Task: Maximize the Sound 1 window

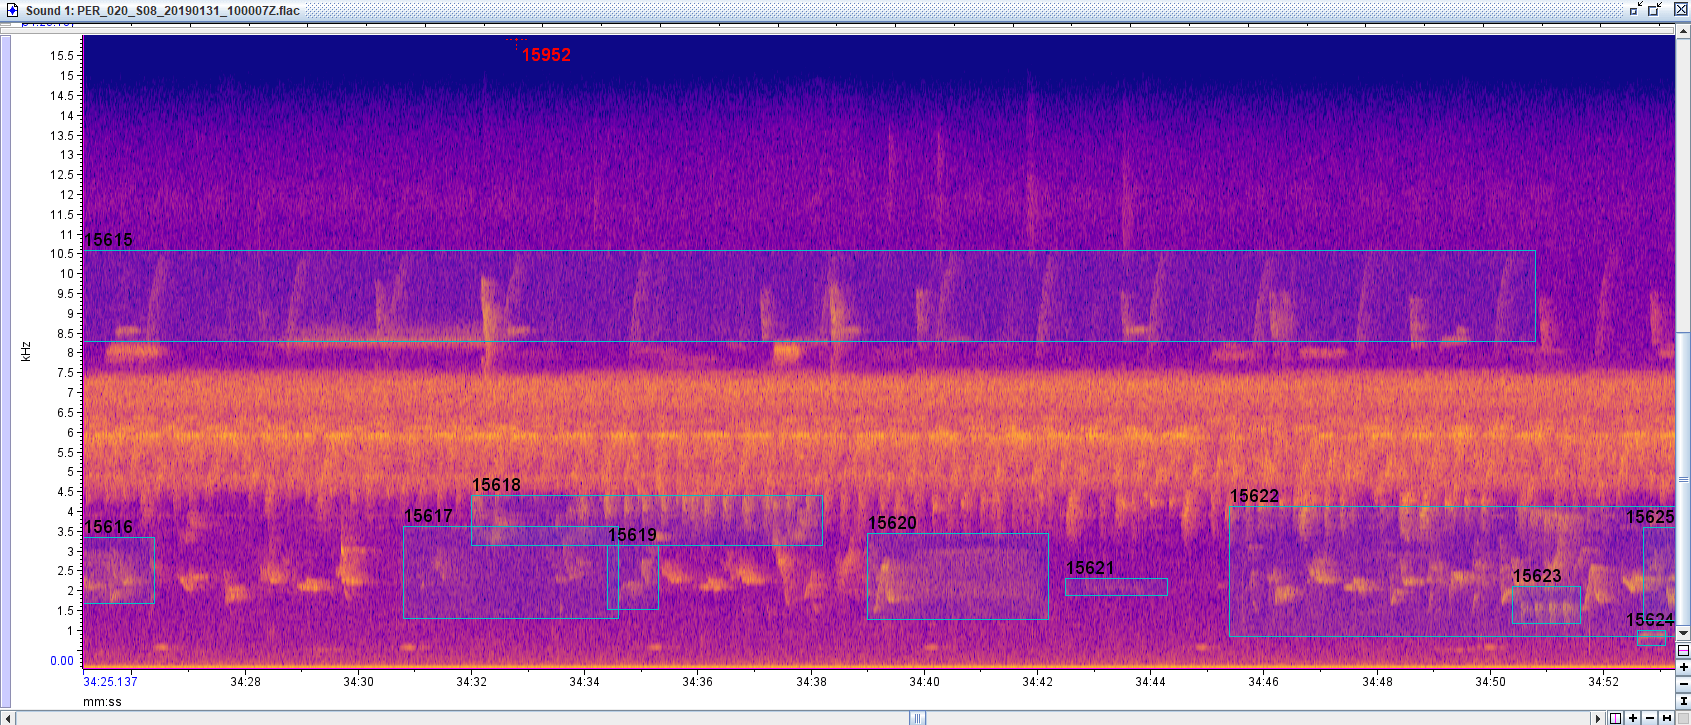Action: coord(1654,10)
